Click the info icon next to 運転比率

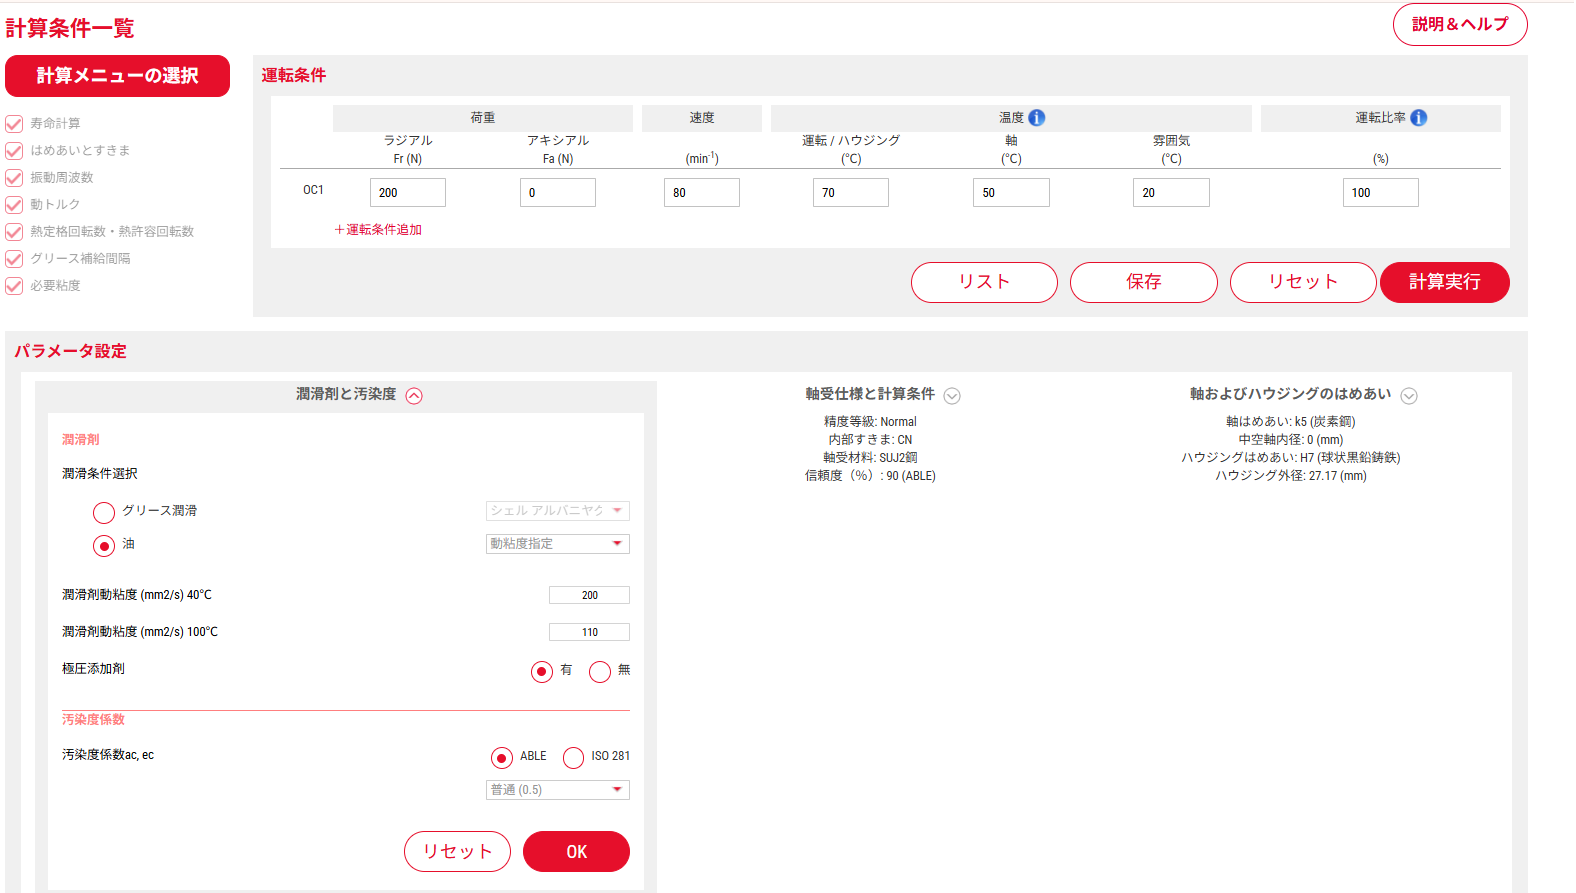(x=1418, y=118)
